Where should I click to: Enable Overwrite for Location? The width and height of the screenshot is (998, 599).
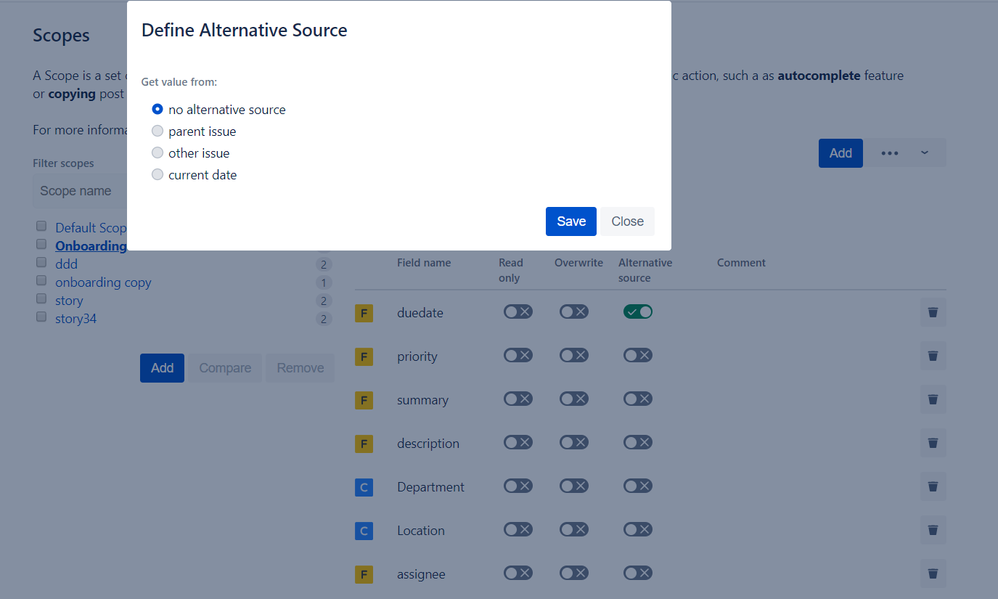click(x=574, y=529)
